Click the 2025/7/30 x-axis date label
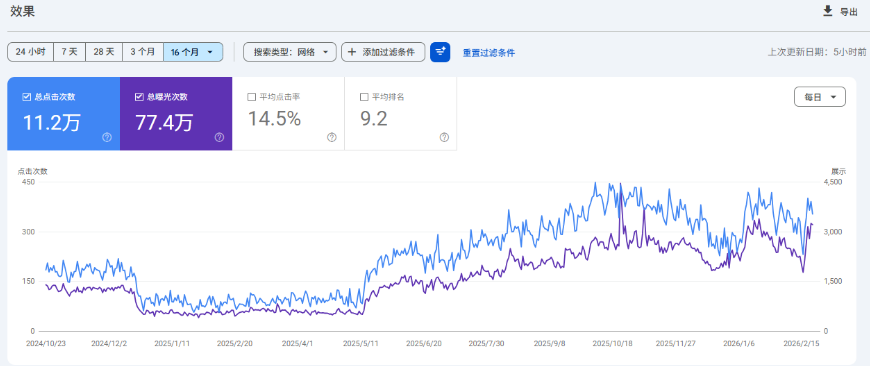 [x=486, y=343]
